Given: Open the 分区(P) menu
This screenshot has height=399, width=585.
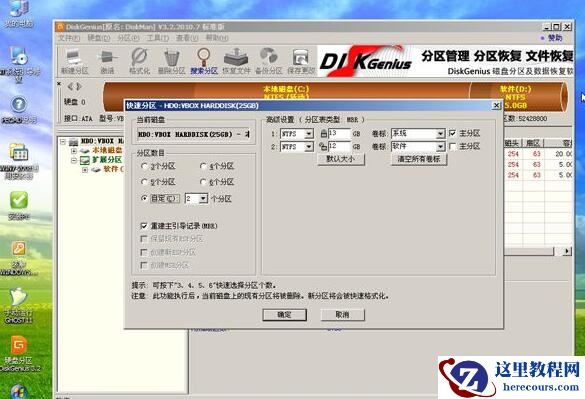Looking at the screenshot, I should (x=128, y=38).
